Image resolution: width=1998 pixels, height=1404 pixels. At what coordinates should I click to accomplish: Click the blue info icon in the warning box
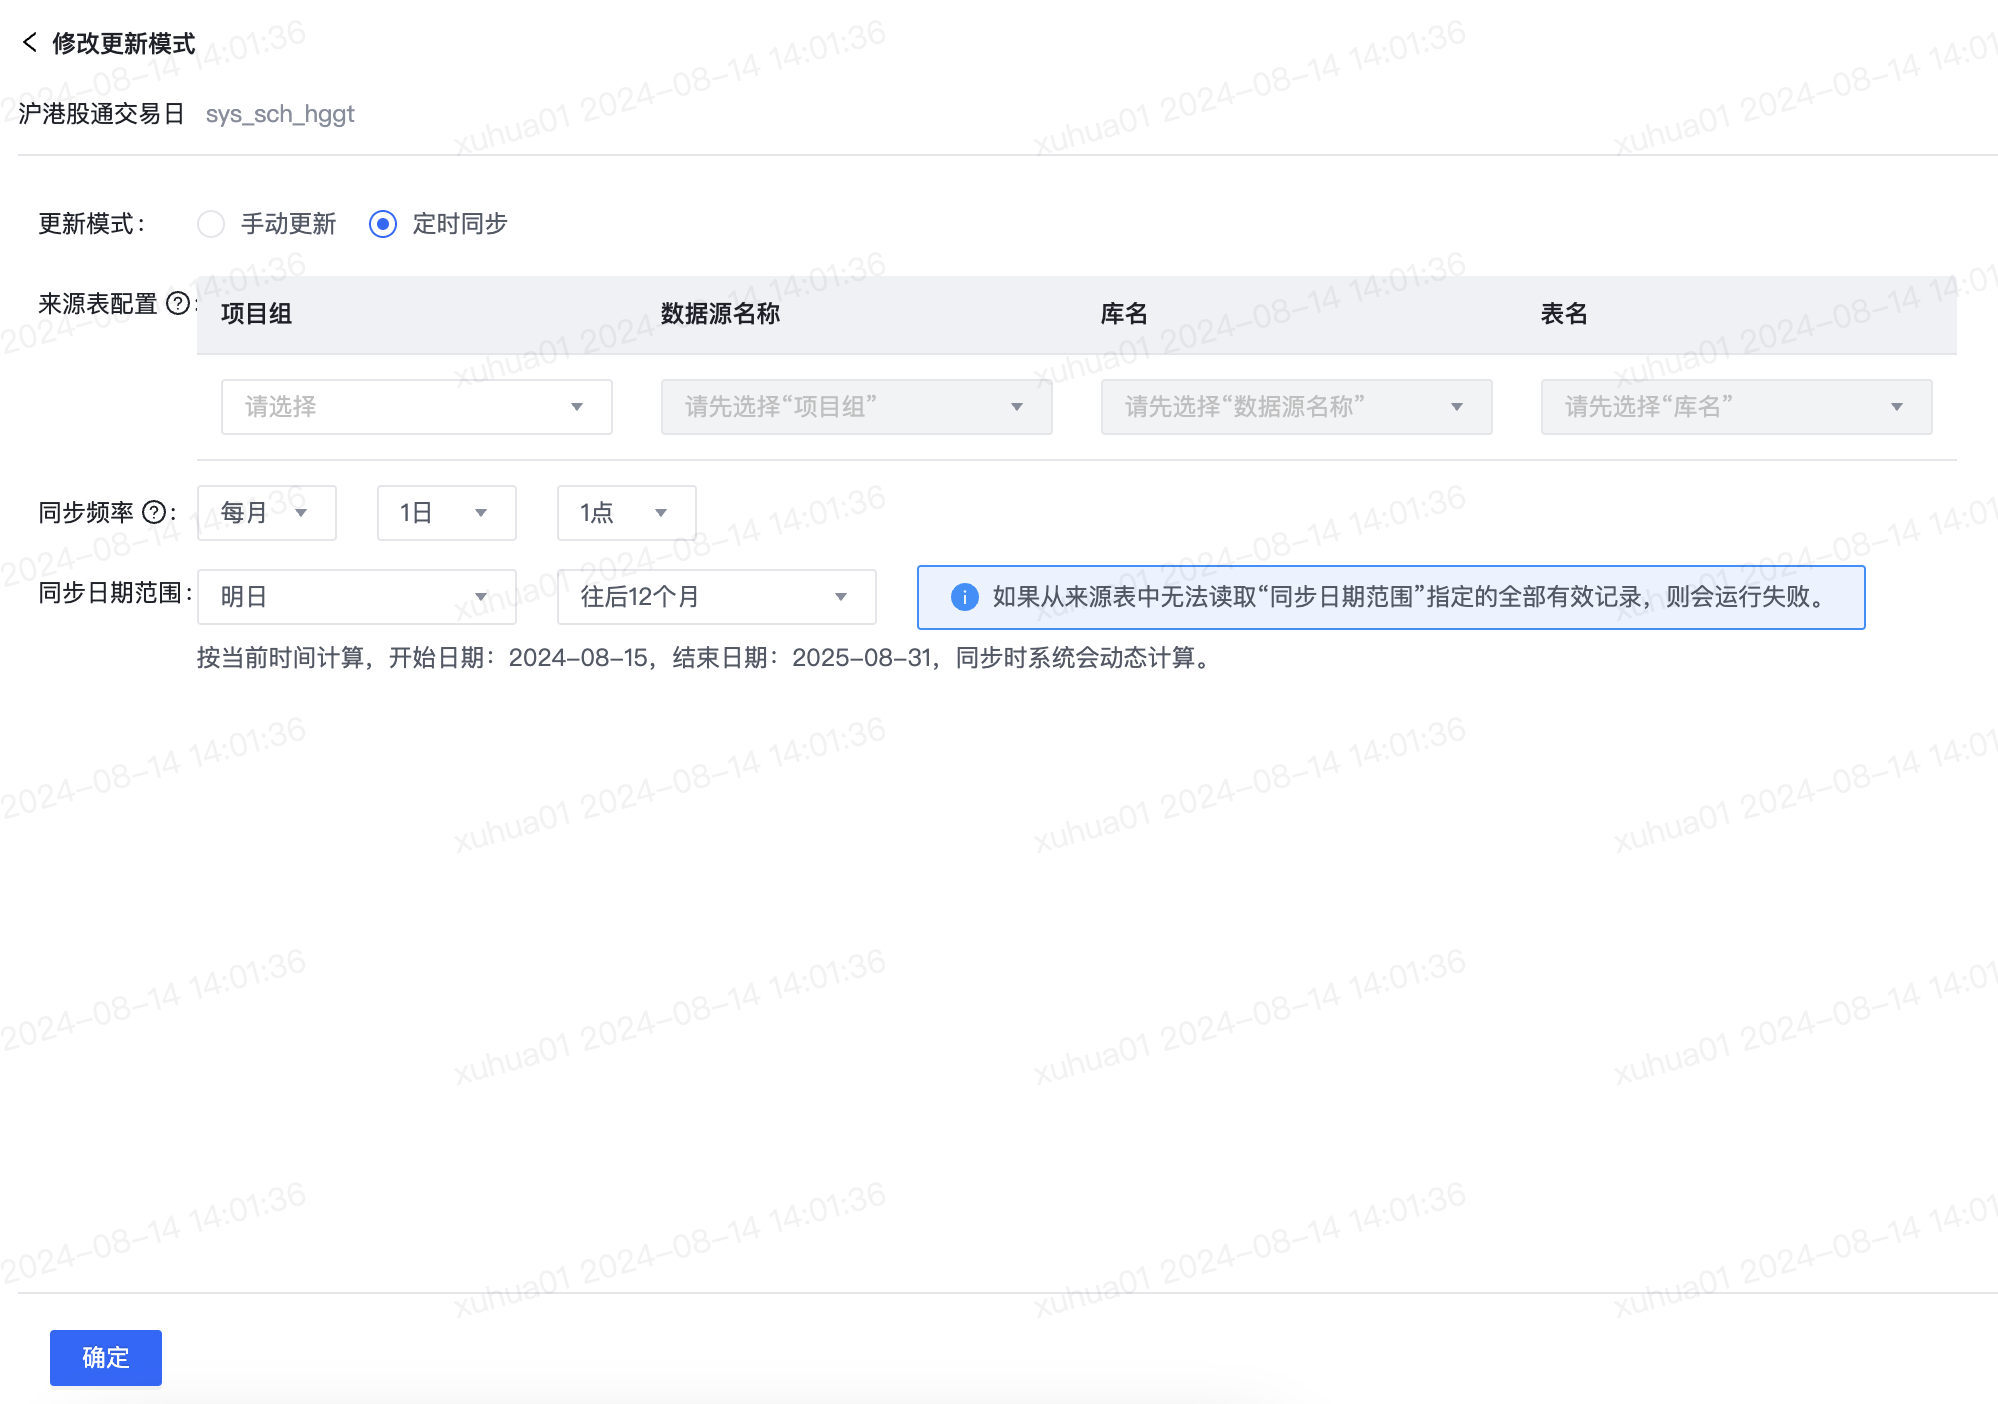pyautogui.click(x=964, y=597)
